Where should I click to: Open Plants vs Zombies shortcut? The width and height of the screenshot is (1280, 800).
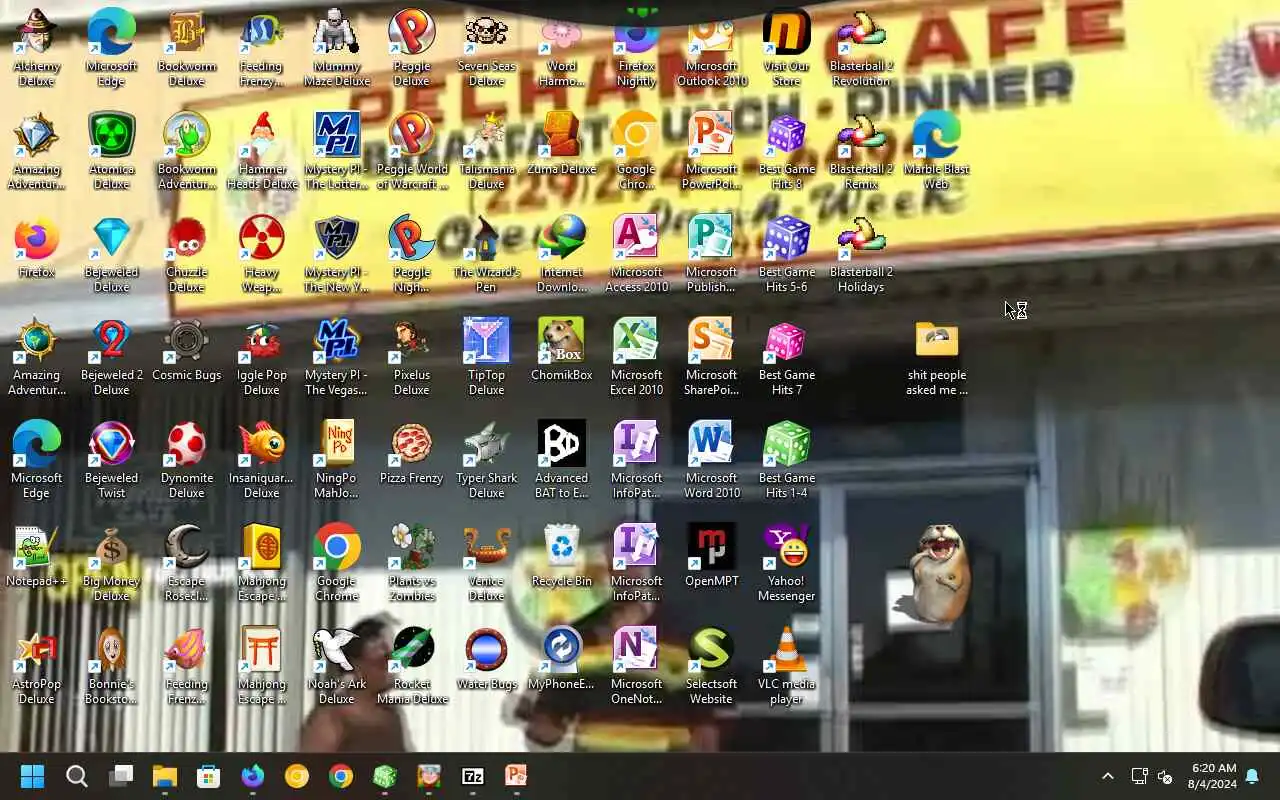412,563
